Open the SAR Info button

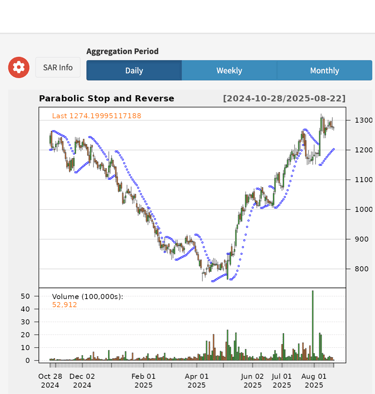coord(58,67)
